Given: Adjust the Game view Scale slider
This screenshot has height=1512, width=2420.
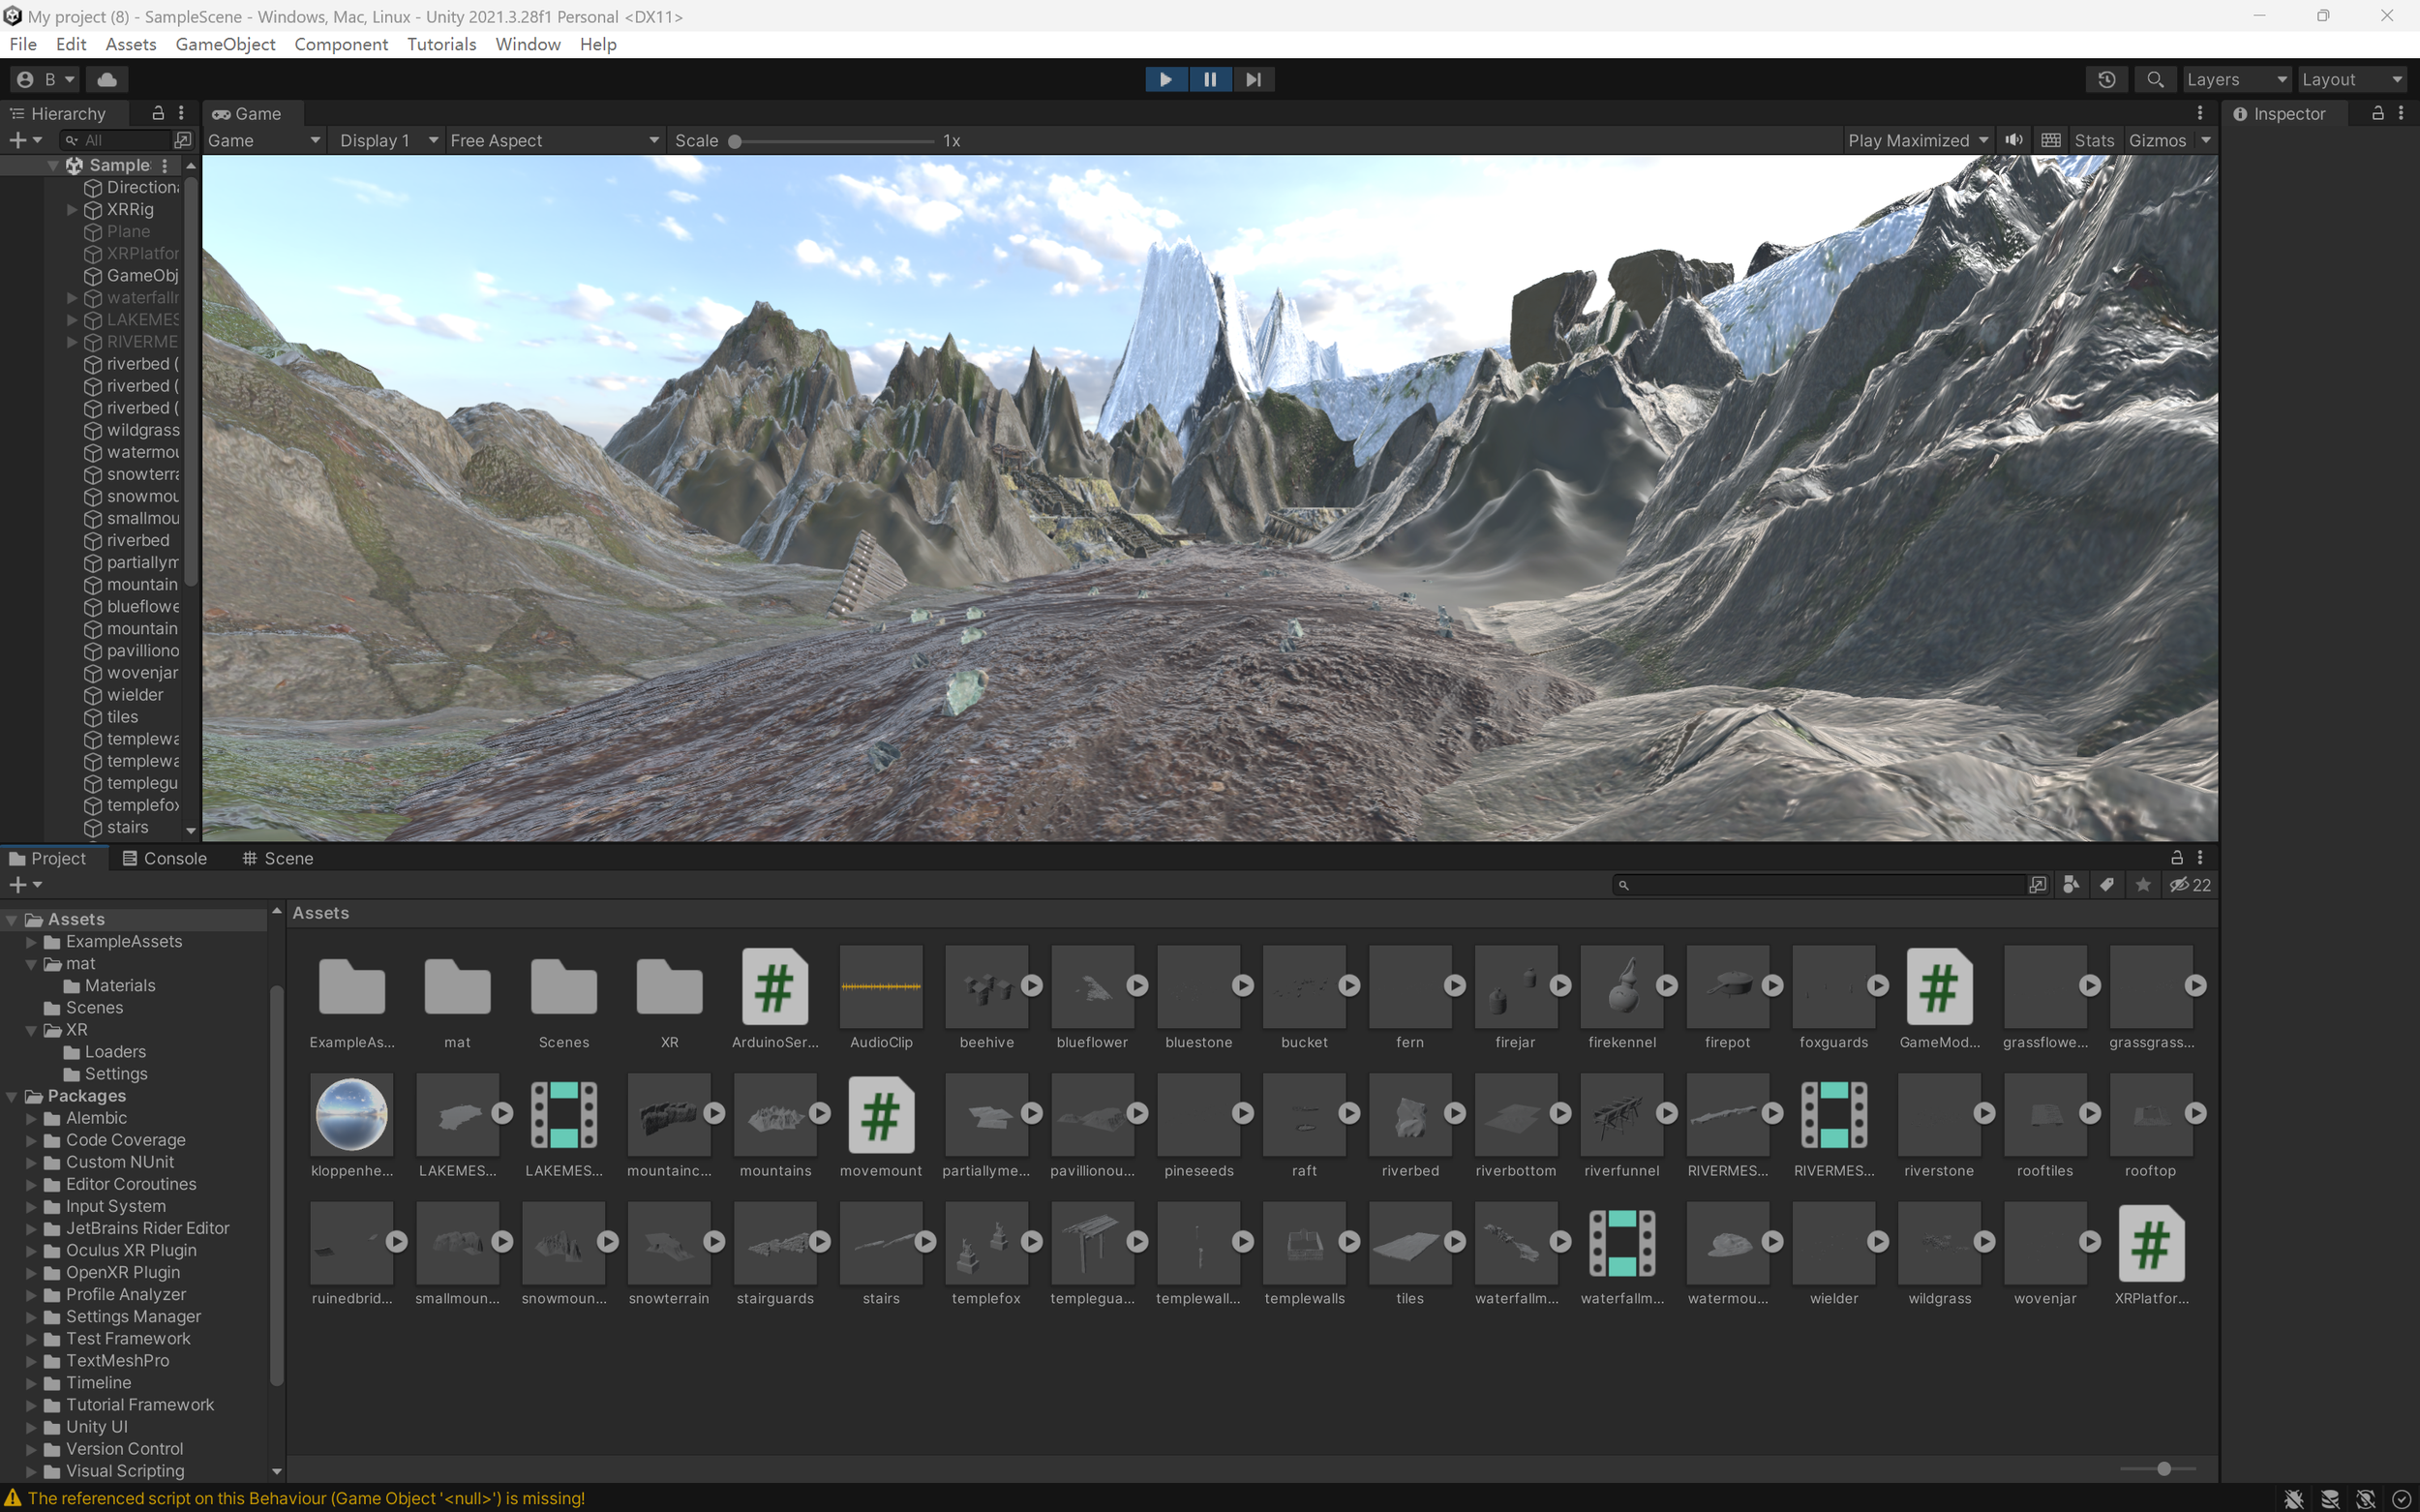Looking at the screenshot, I should [735, 141].
